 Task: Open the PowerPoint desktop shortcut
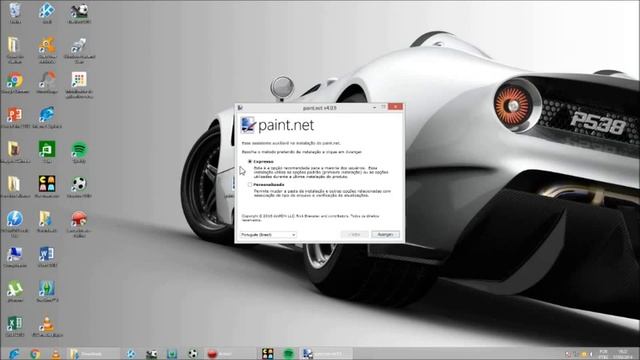[x=15, y=118]
